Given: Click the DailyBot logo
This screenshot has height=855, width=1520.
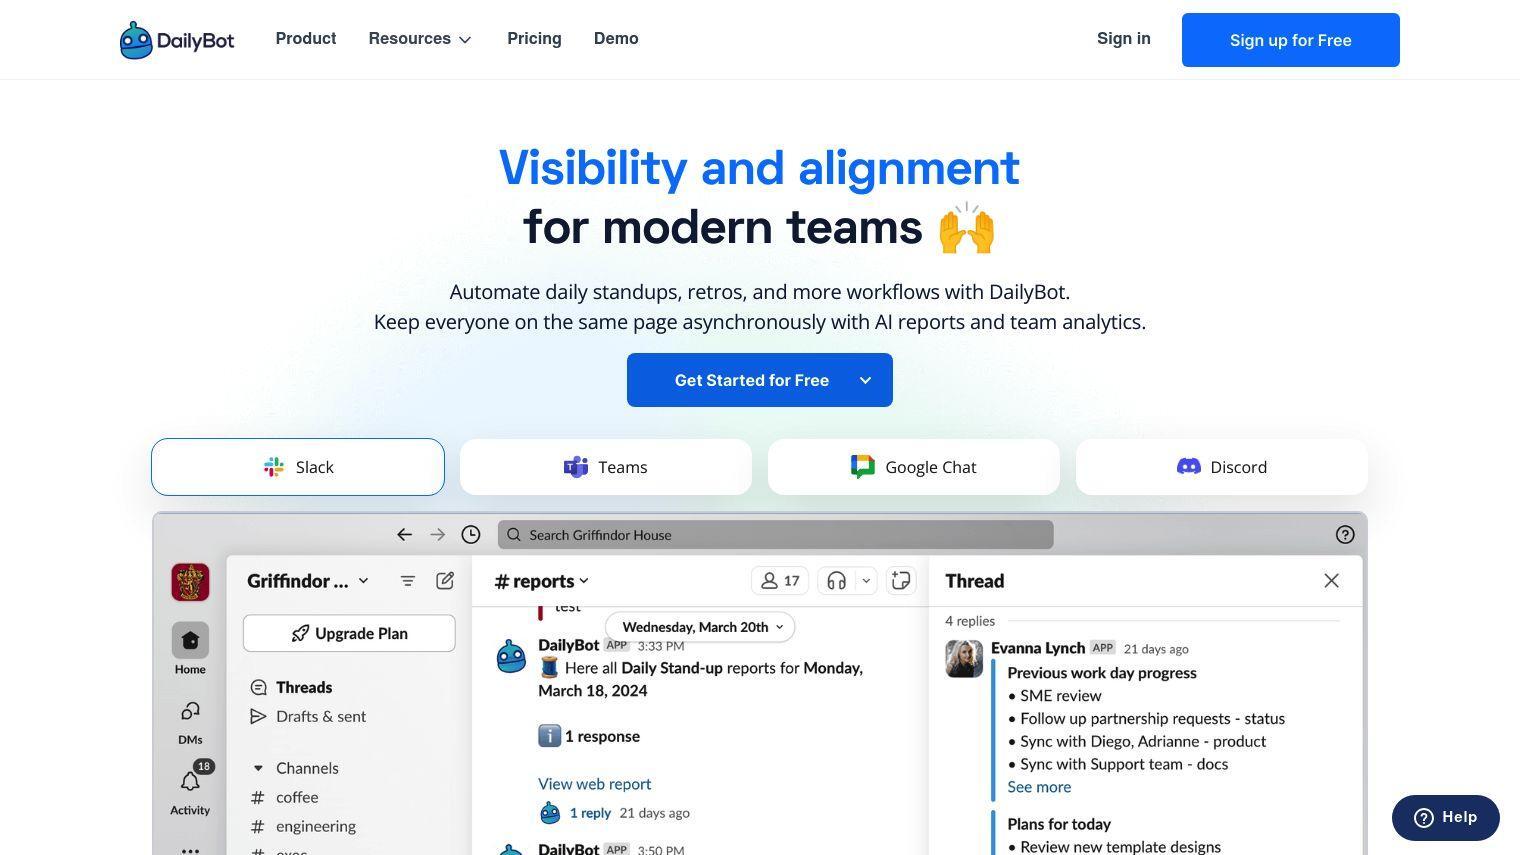Looking at the screenshot, I should coord(177,40).
